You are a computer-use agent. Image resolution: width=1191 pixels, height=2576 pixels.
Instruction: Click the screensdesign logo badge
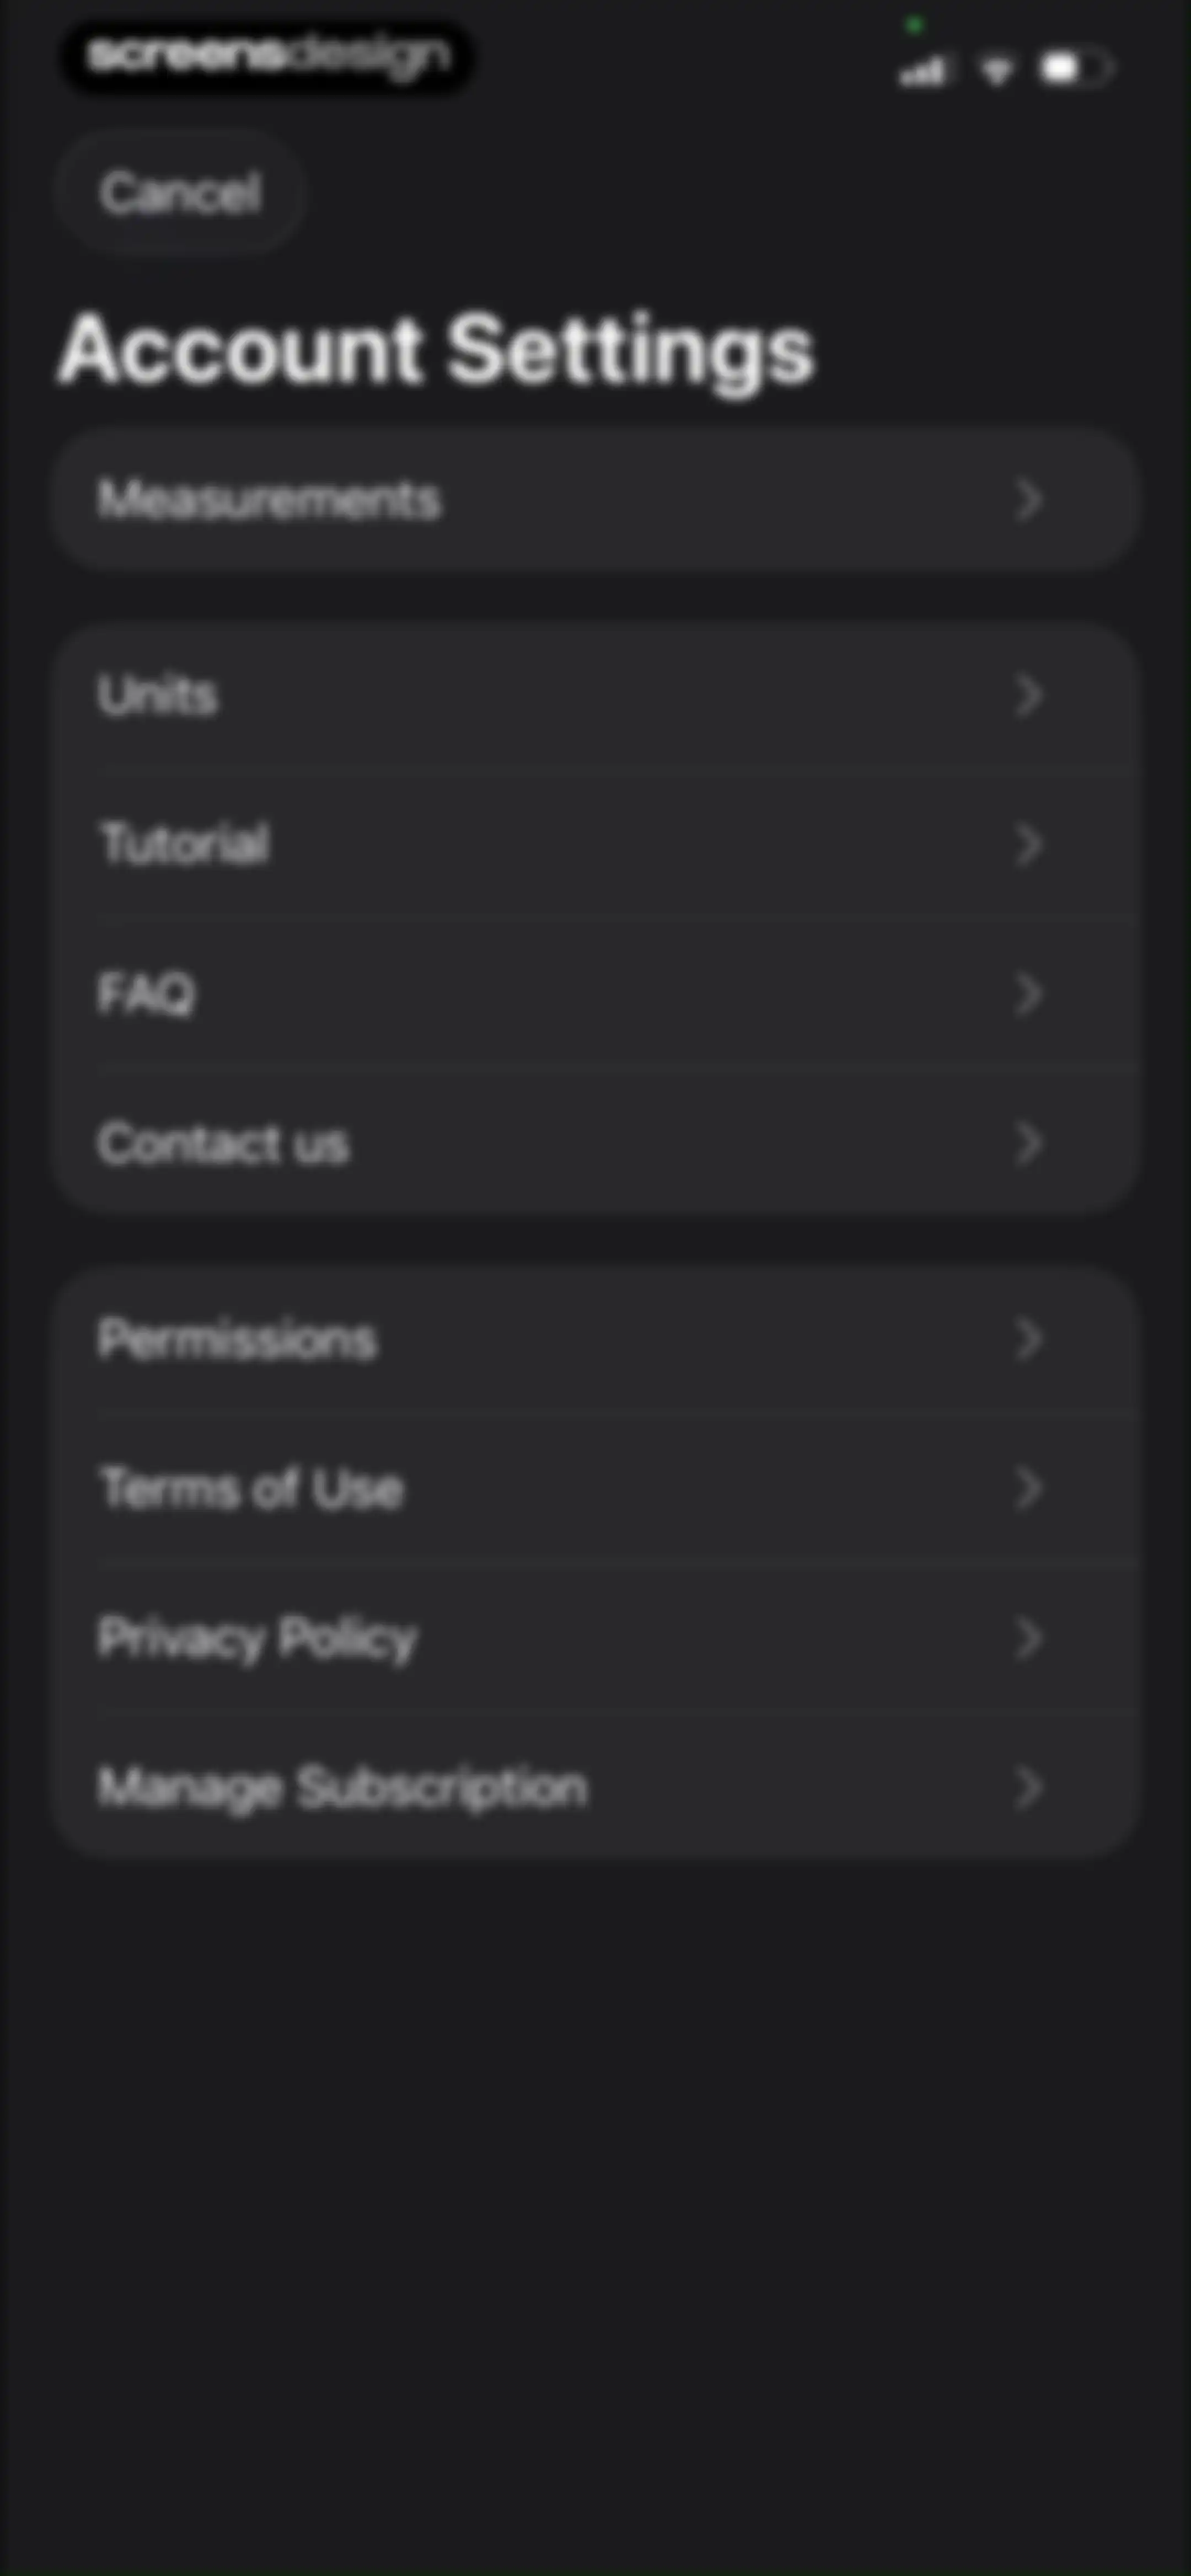point(268,57)
